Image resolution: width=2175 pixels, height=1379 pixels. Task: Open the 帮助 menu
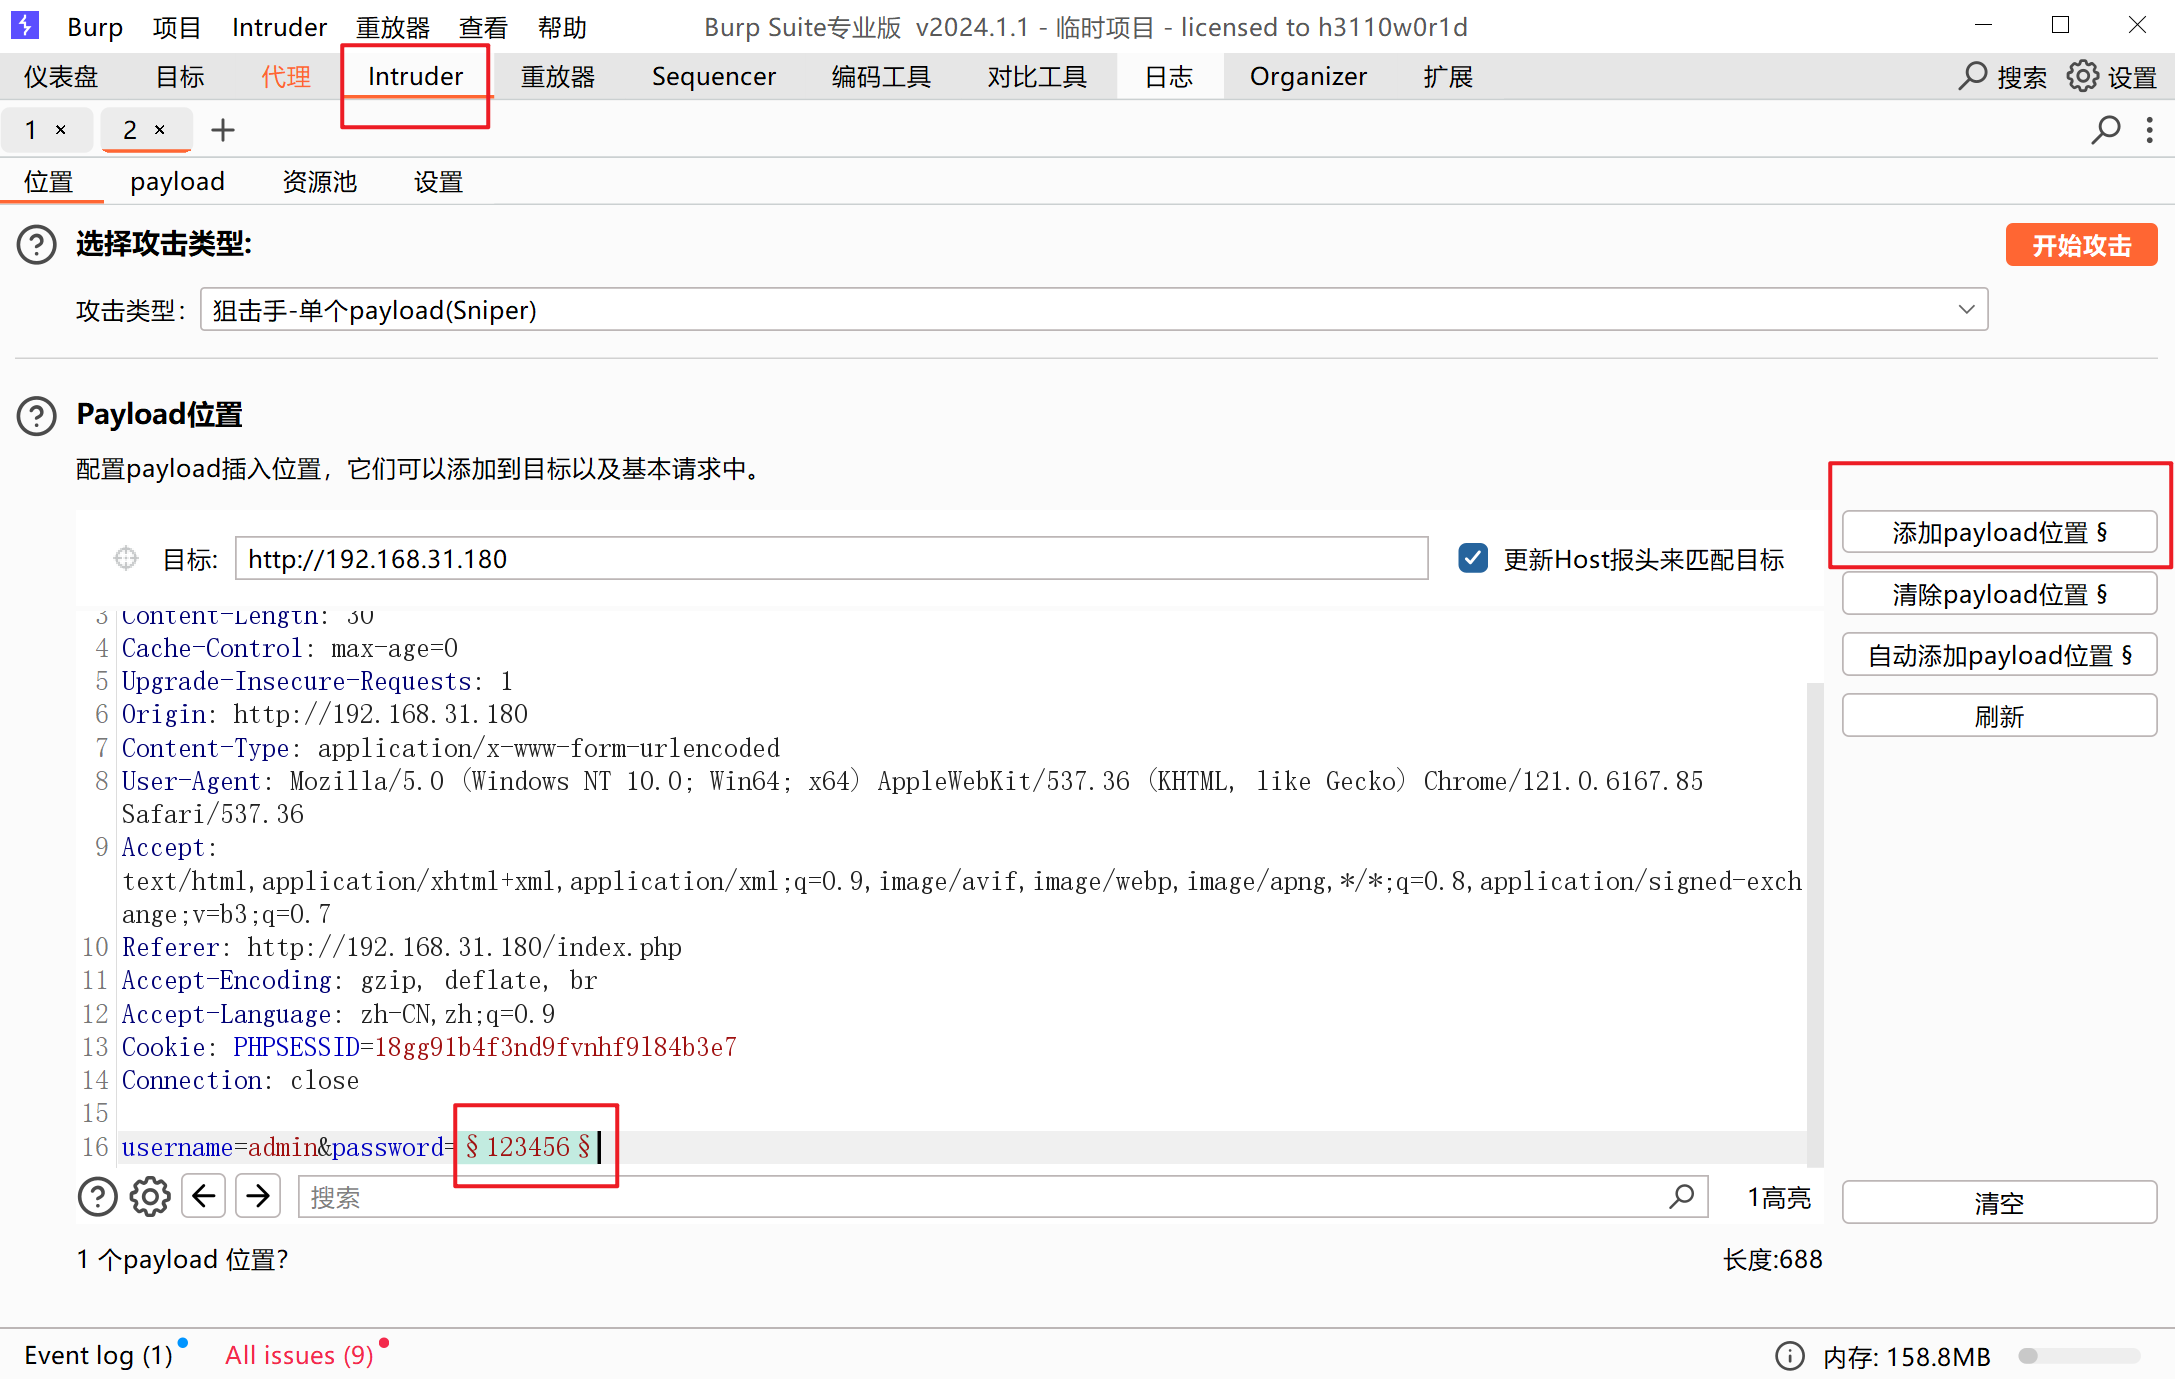pos(562,27)
